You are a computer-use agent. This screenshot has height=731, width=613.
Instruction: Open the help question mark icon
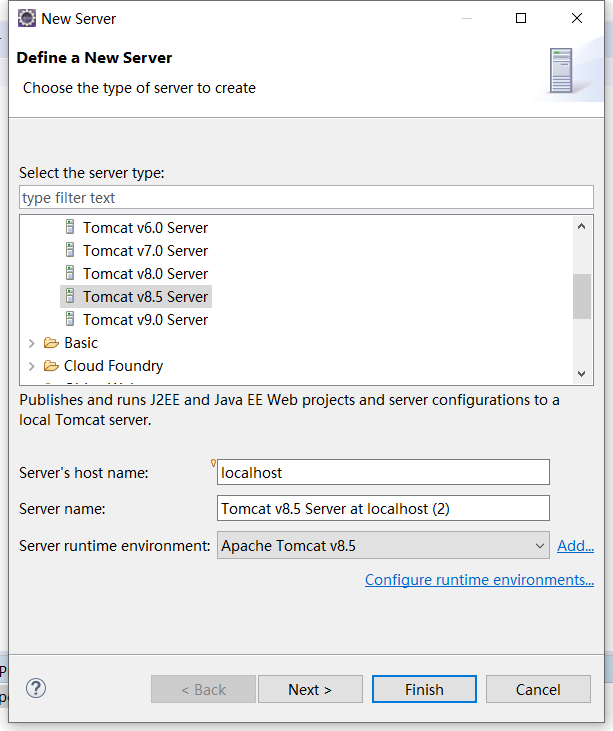coord(36,689)
